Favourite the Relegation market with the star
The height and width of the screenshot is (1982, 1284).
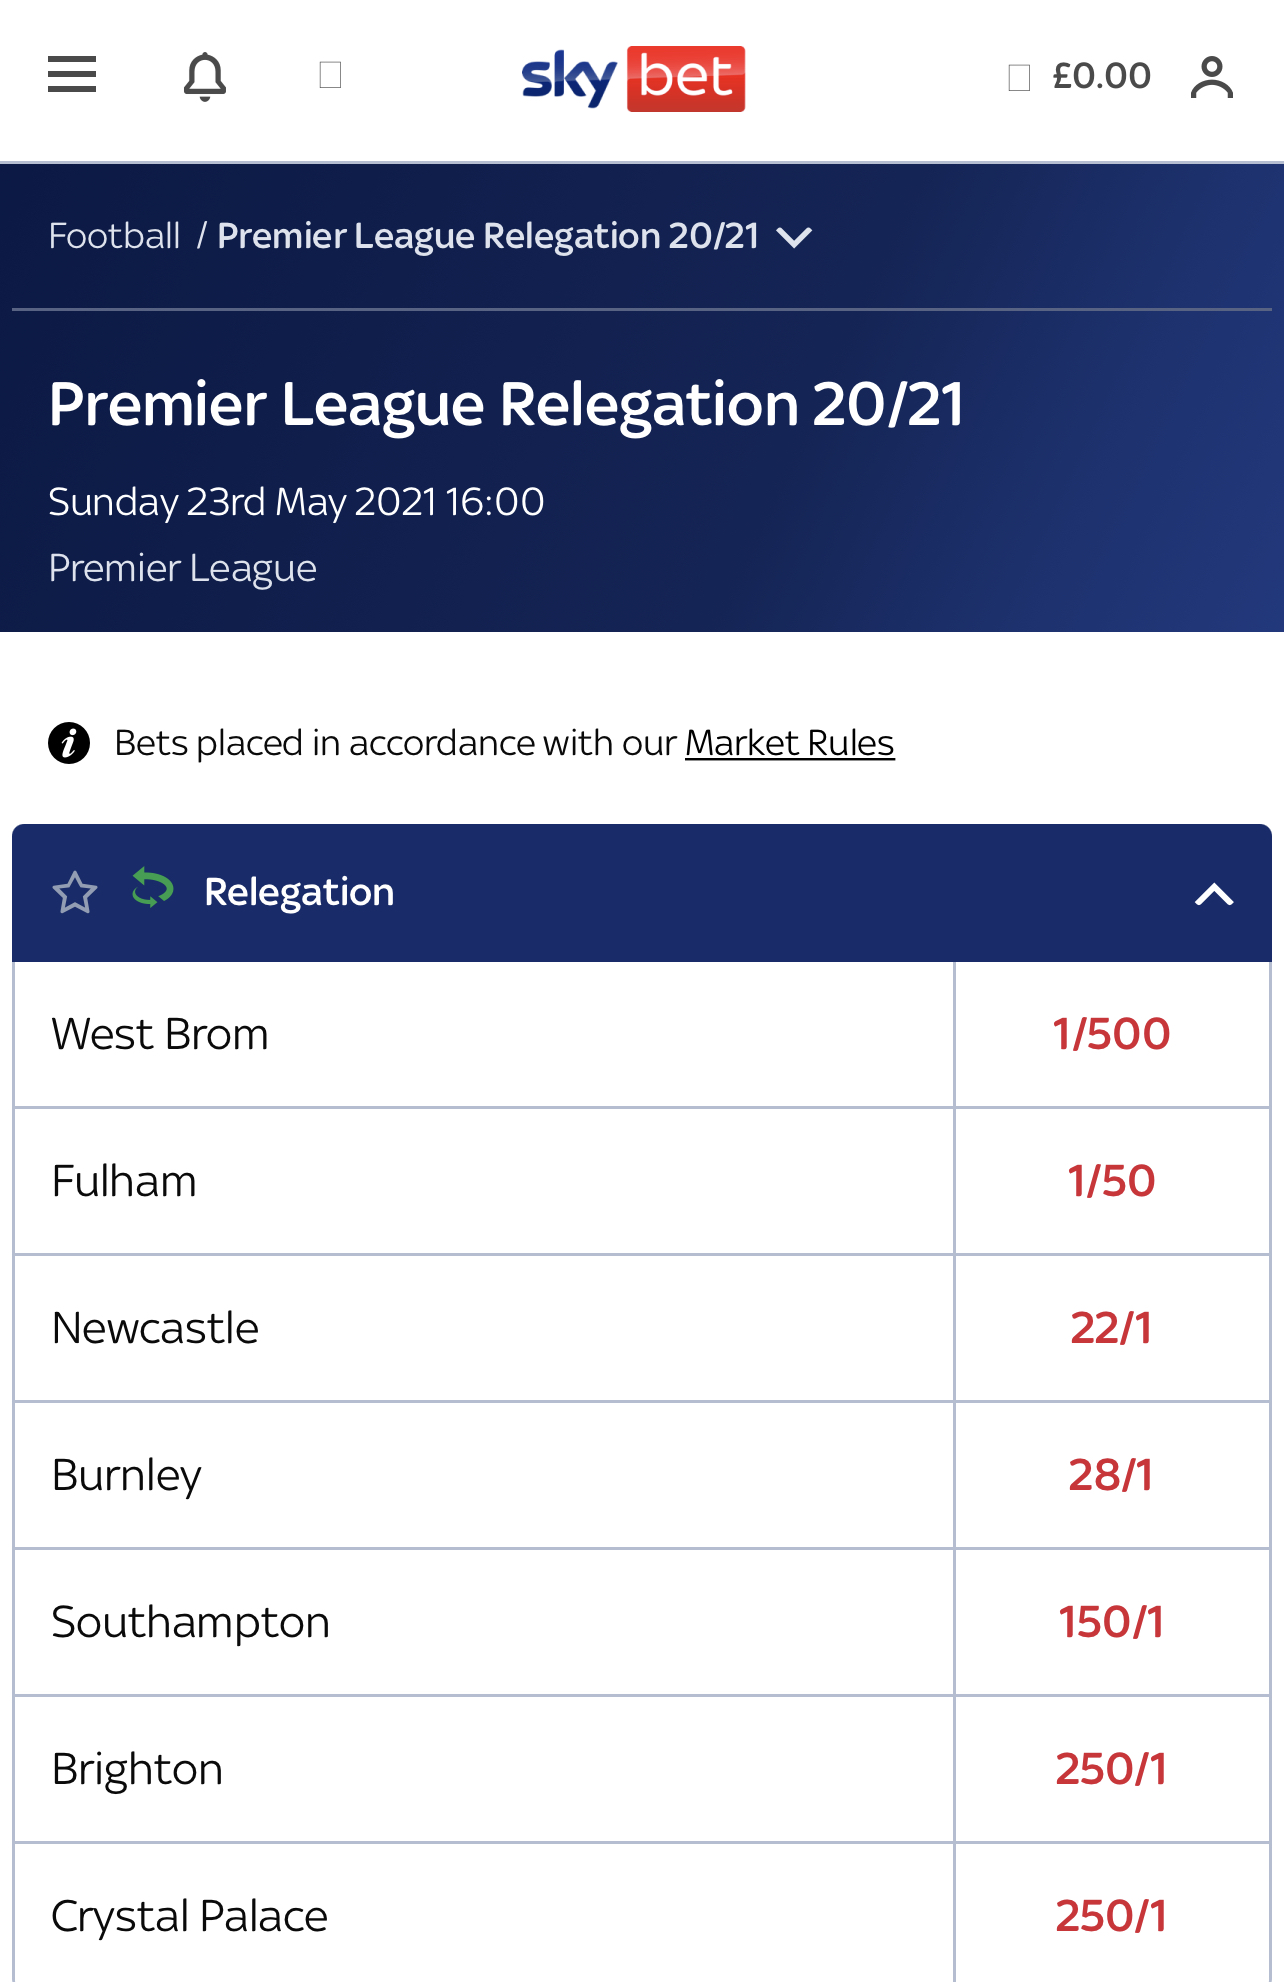tap(75, 892)
